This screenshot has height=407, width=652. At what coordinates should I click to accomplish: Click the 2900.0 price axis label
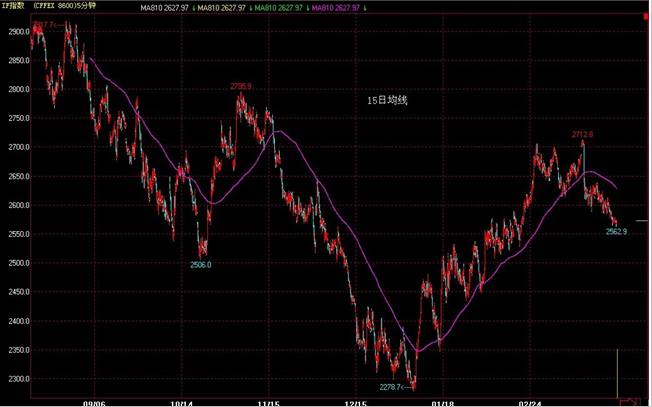[x=13, y=32]
